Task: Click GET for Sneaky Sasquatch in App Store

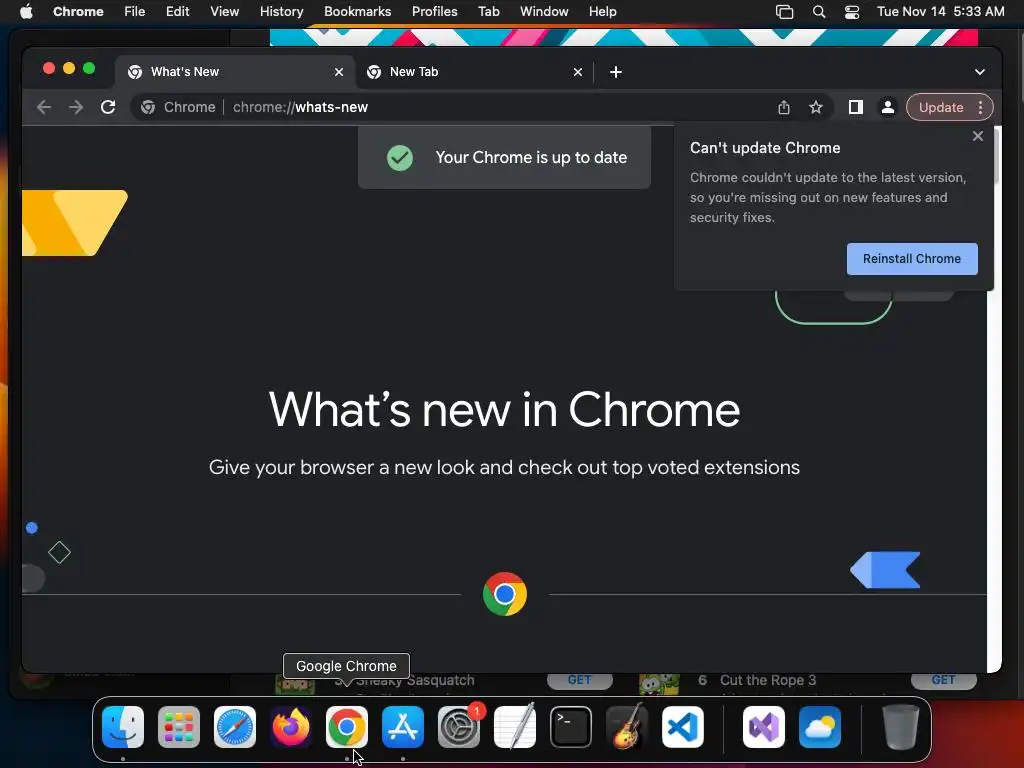Action: 579,680
